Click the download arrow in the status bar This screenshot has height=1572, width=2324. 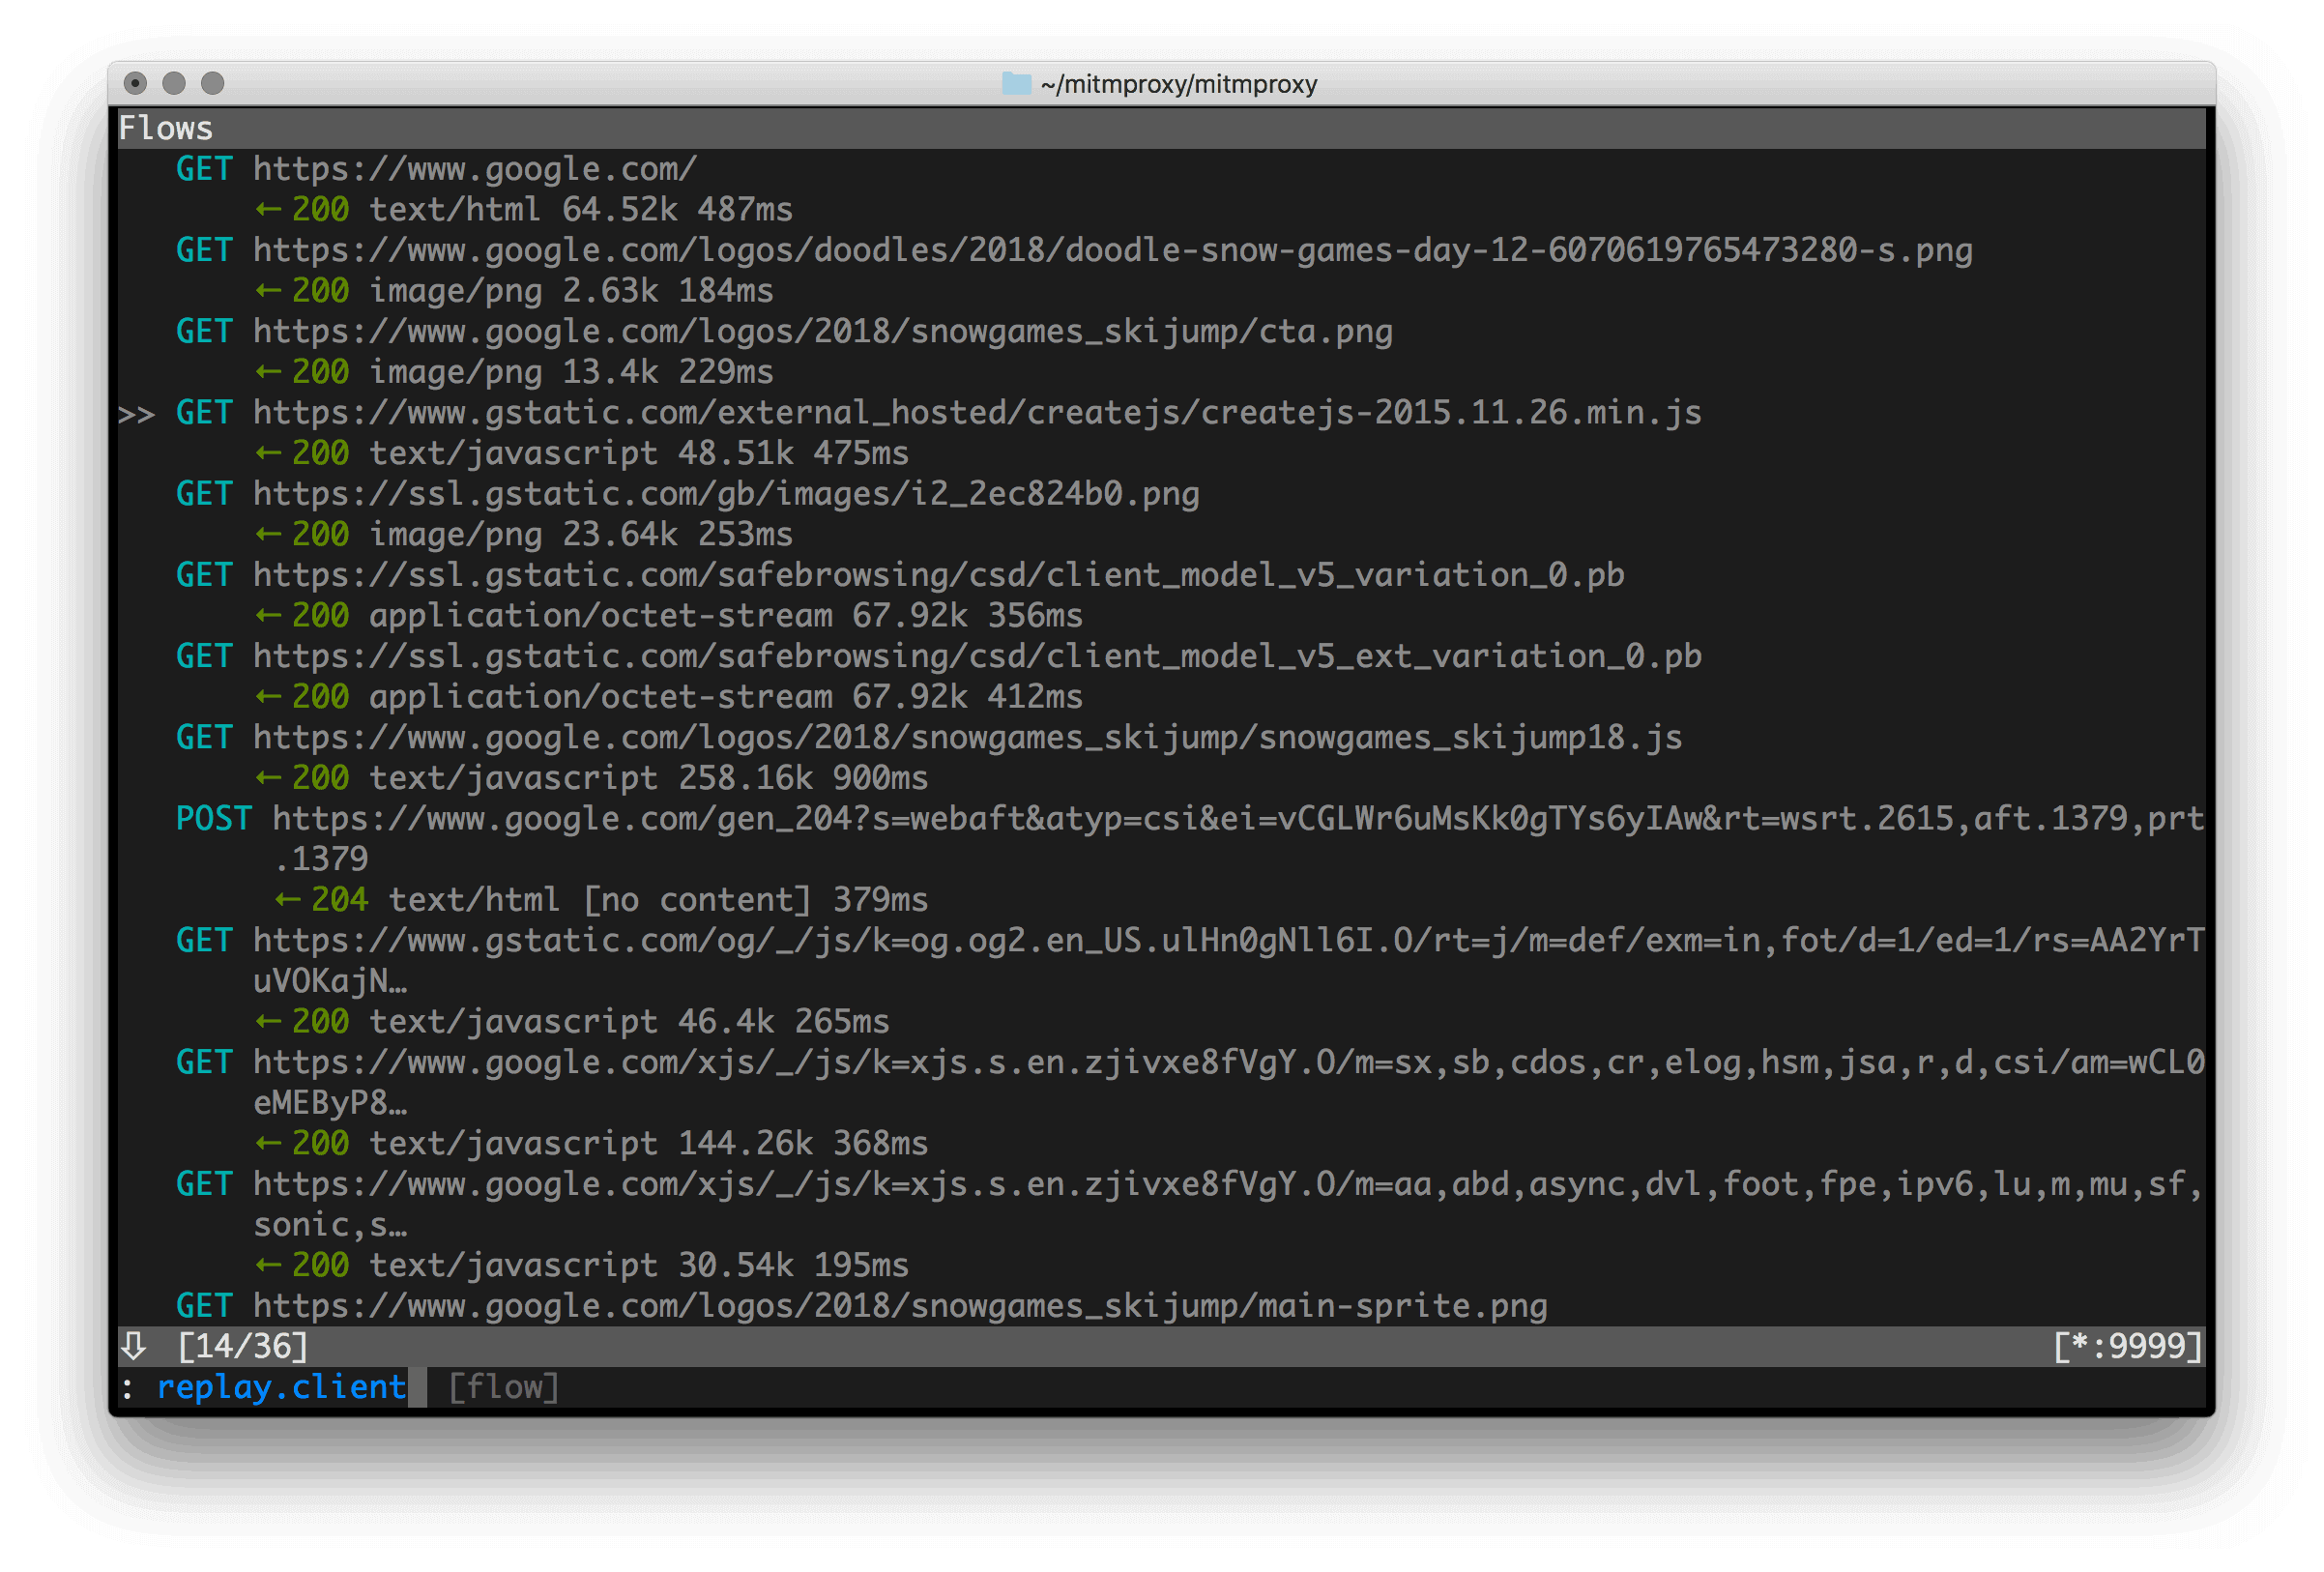pyautogui.click(x=133, y=1346)
